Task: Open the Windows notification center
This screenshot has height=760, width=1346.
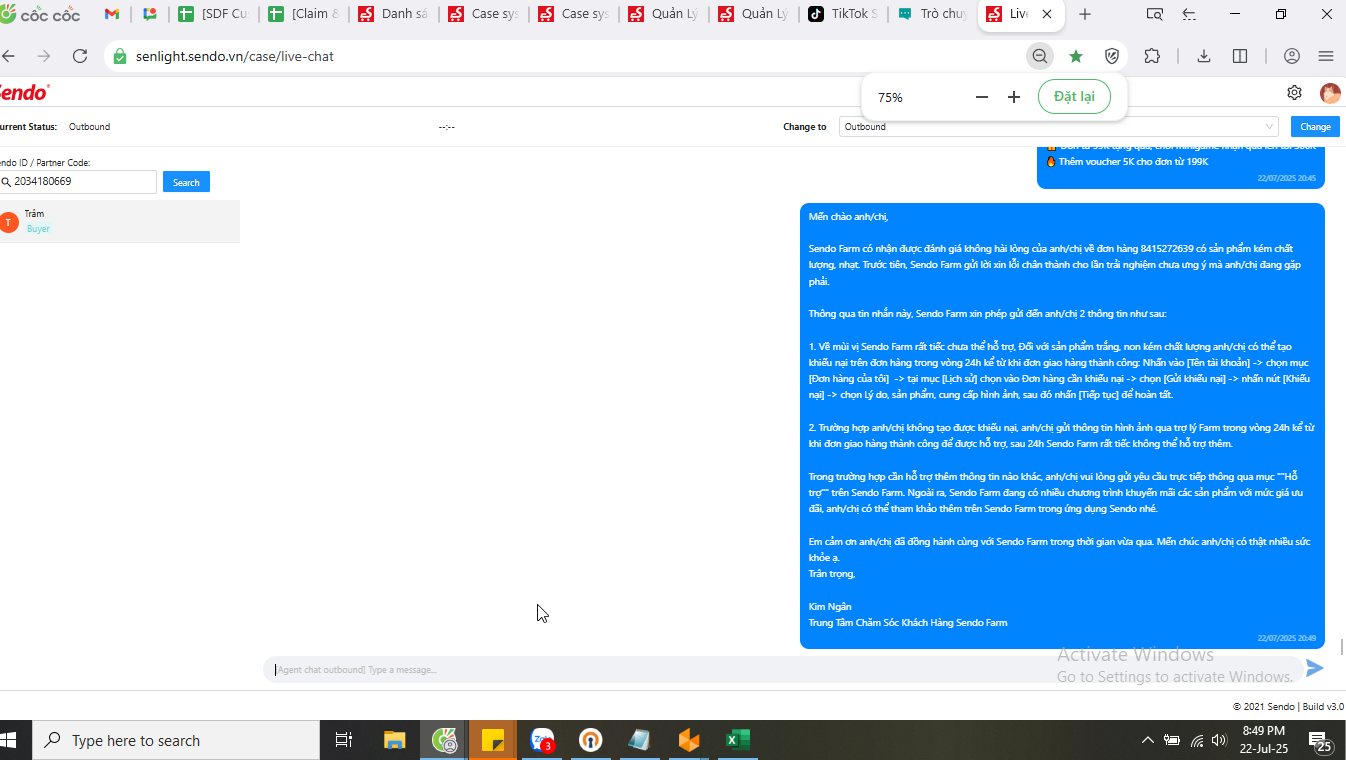Action: pyautogui.click(x=1321, y=741)
